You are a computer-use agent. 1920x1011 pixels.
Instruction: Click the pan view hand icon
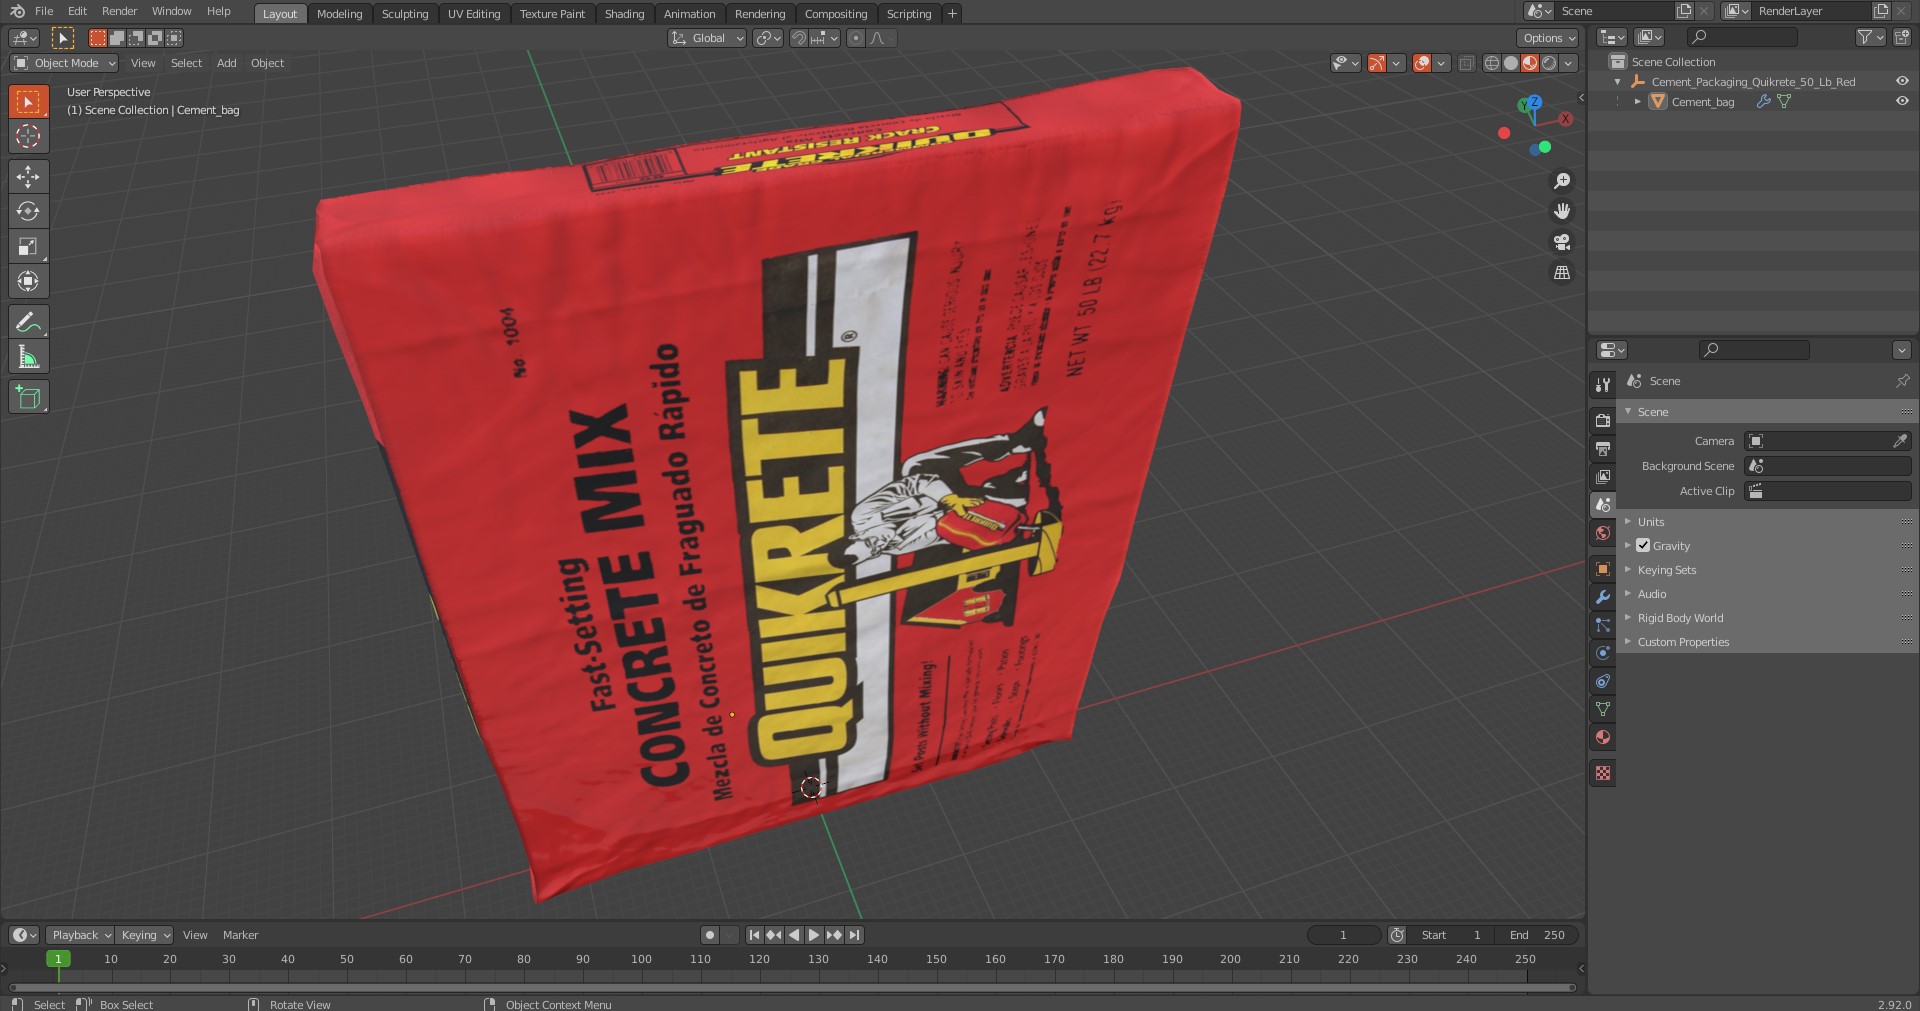[1561, 211]
